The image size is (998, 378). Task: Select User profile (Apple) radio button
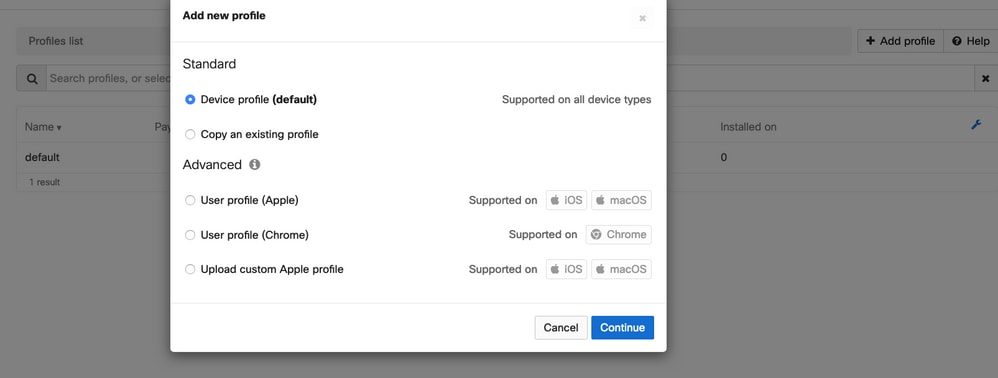190,200
